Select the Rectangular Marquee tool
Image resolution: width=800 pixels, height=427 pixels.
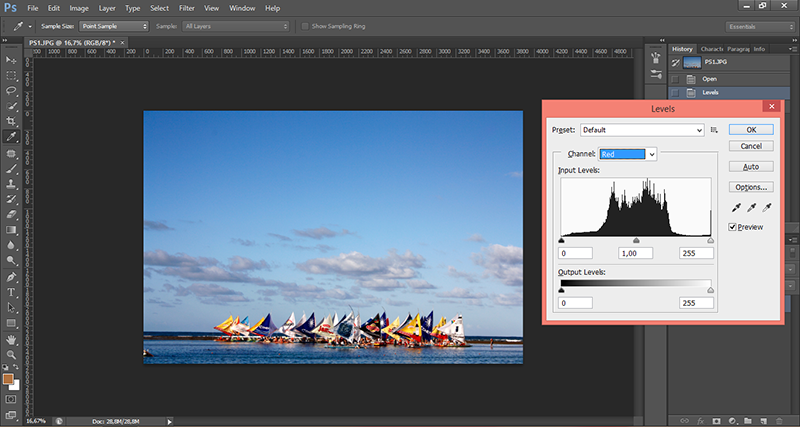pyautogui.click(x=11, y=75)
